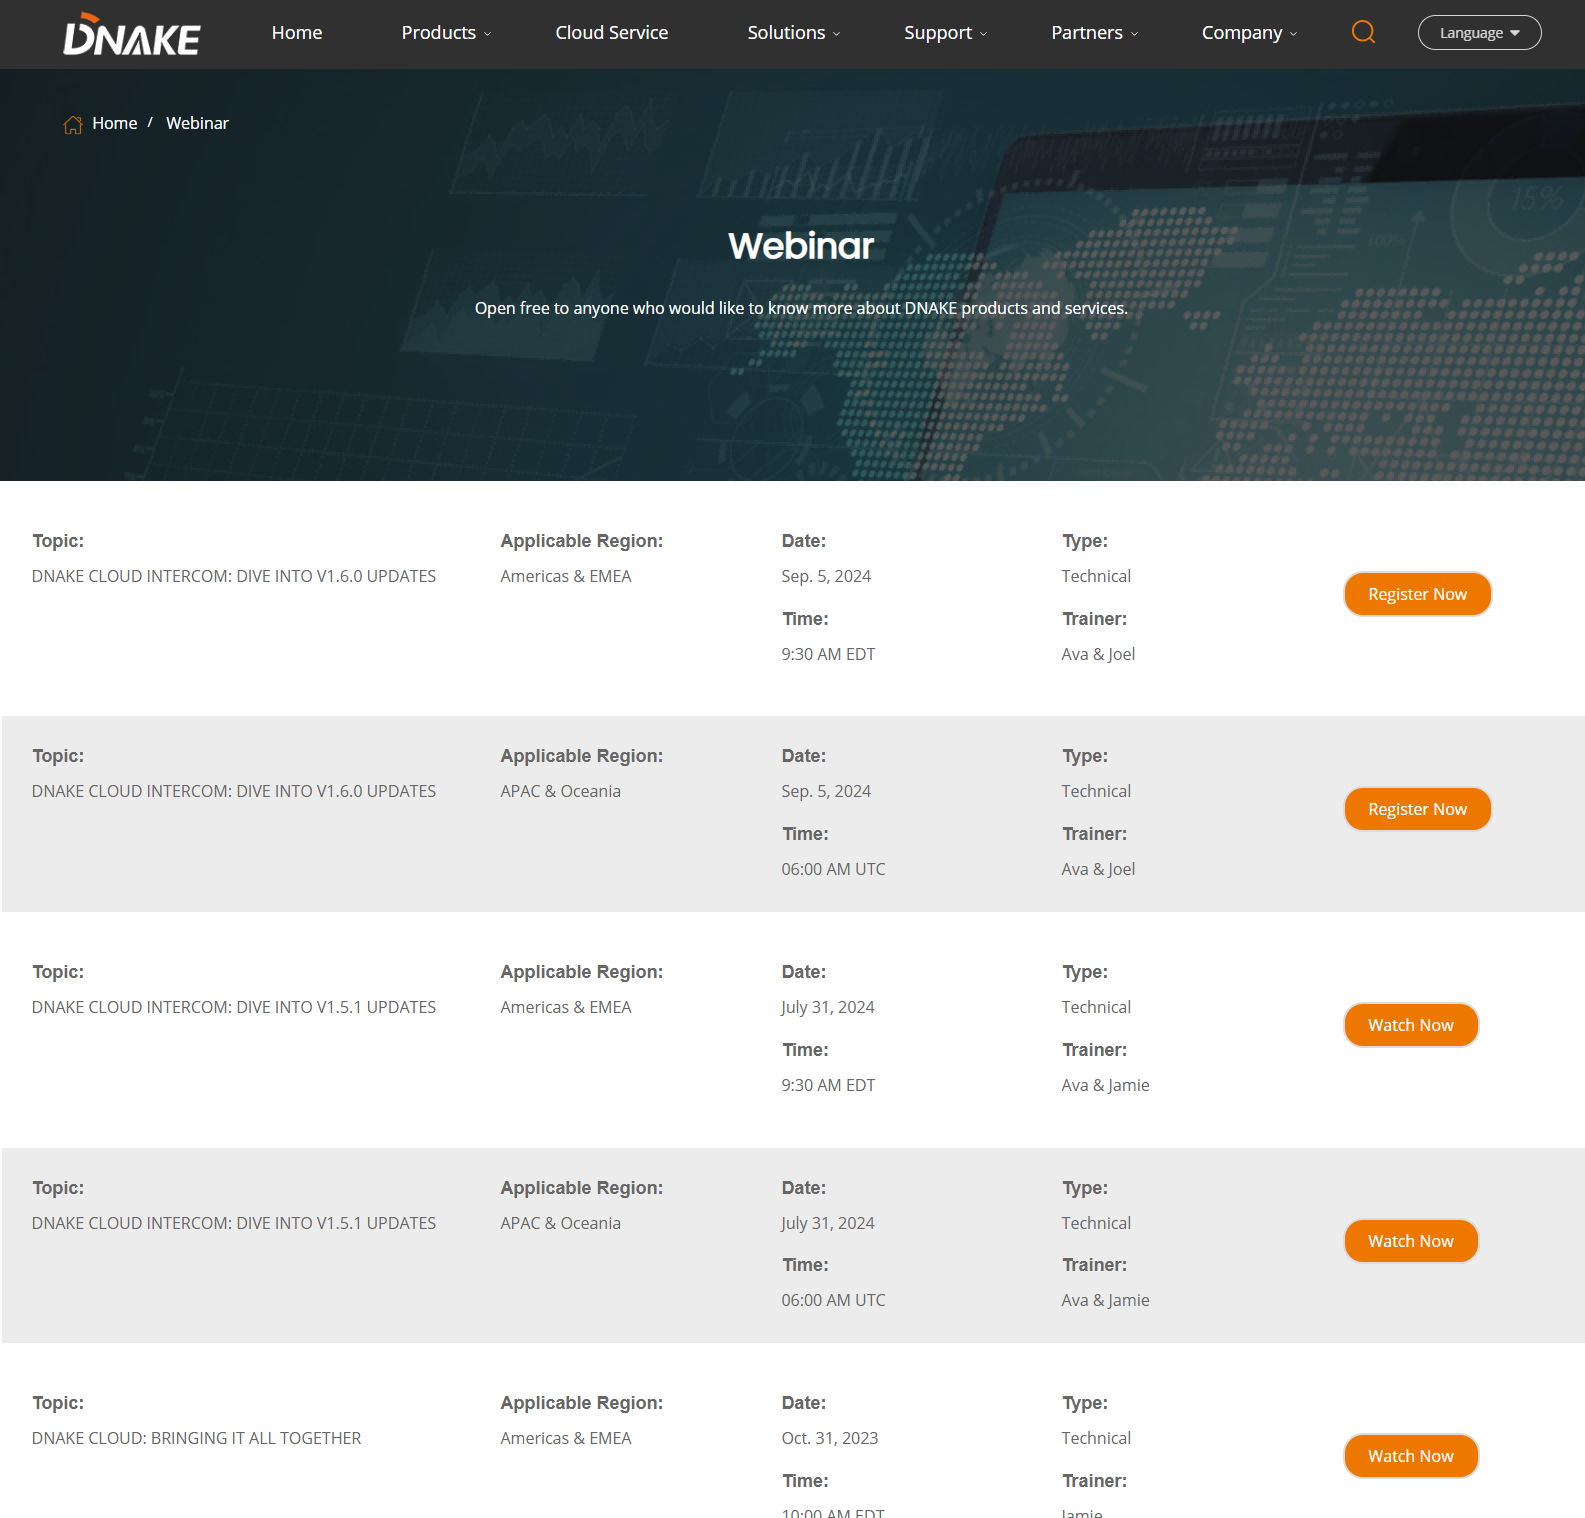Click the home icon in breadcrumb
The width and height of the screenshot is (1585, 1518).
pyautogui.click(x=73, y=124)
